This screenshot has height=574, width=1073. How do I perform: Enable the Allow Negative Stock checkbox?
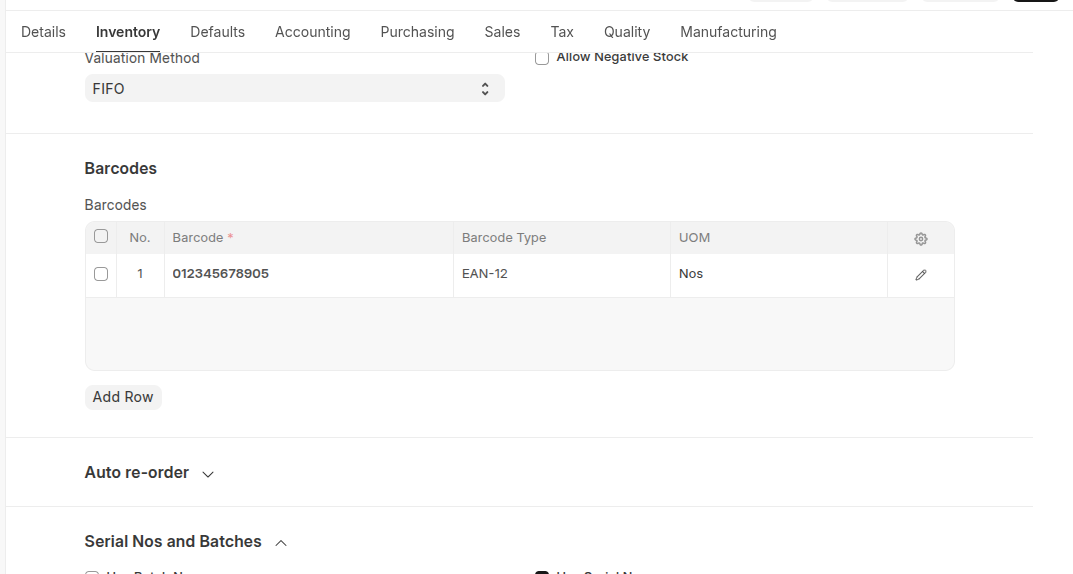coord(542,58)
